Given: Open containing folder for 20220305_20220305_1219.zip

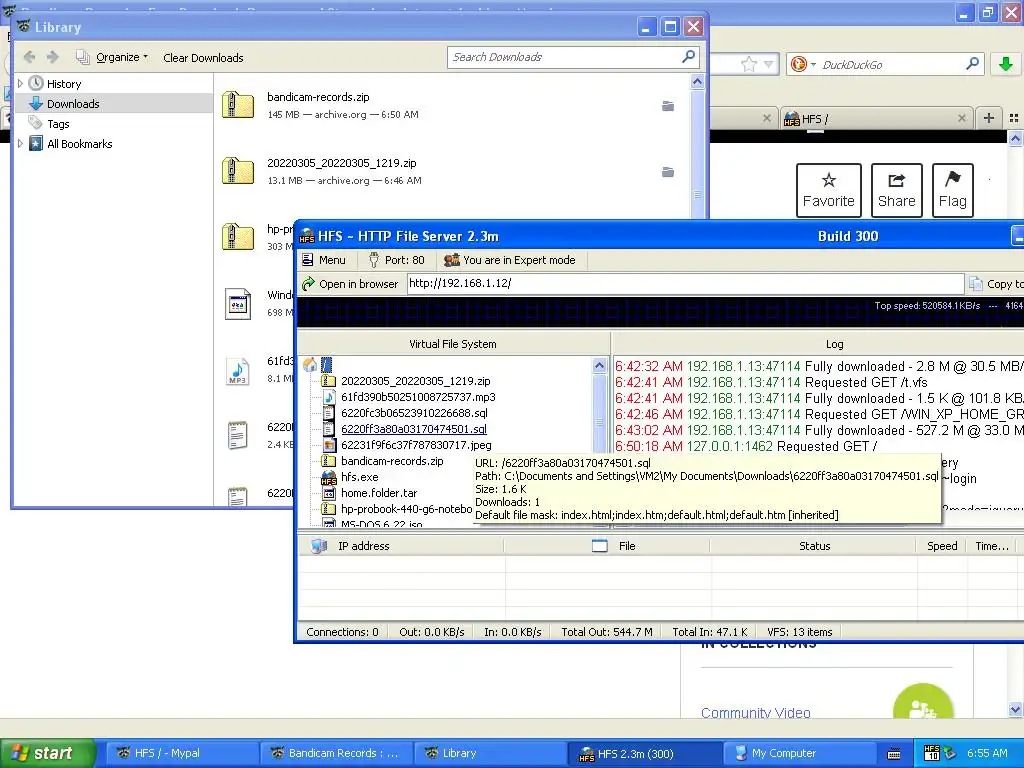Looking at the screenshot, I should [x=667, y=172].
